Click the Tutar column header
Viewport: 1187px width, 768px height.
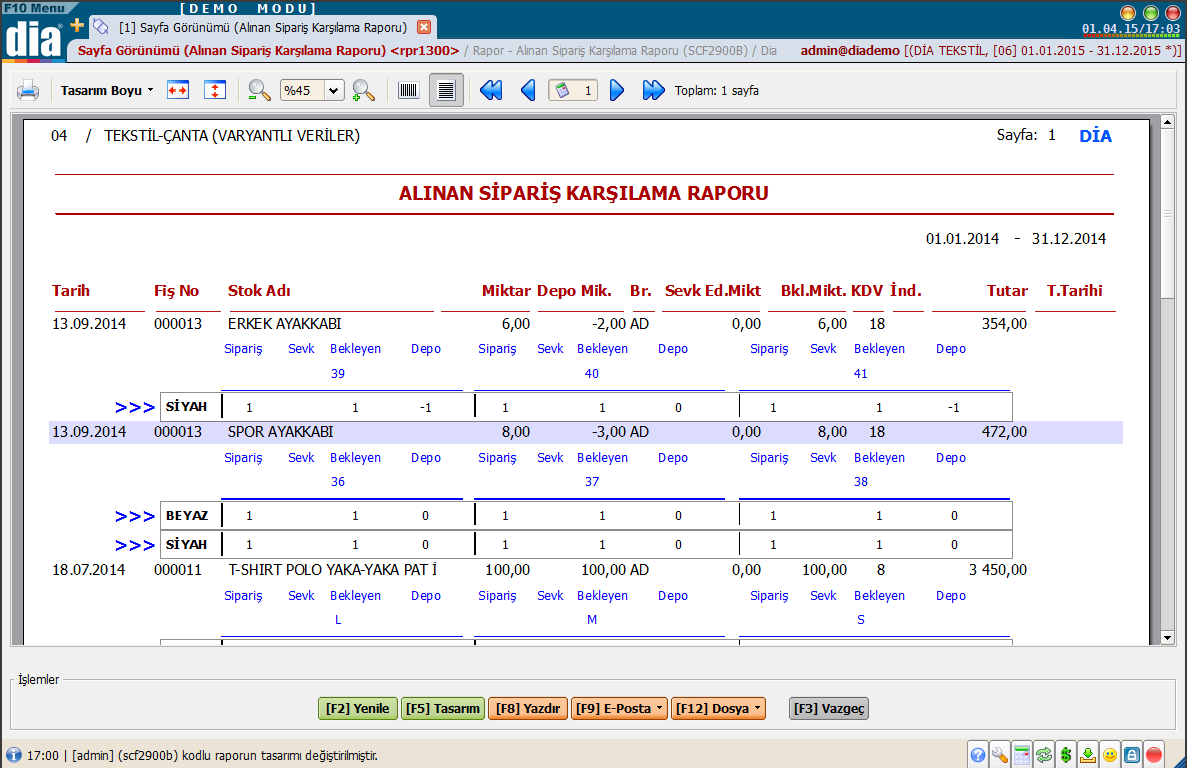pos(1007,291)
